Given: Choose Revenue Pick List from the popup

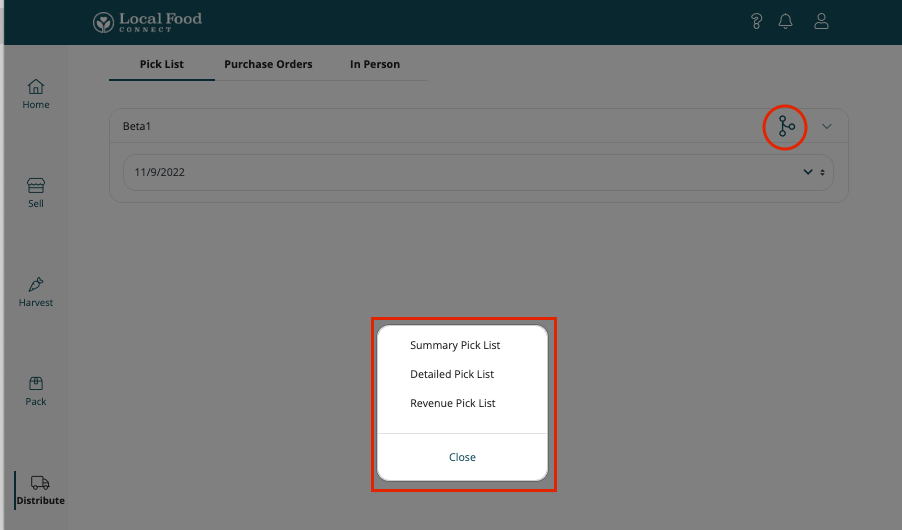Looking at the screenshot, I should coord(453,403).
